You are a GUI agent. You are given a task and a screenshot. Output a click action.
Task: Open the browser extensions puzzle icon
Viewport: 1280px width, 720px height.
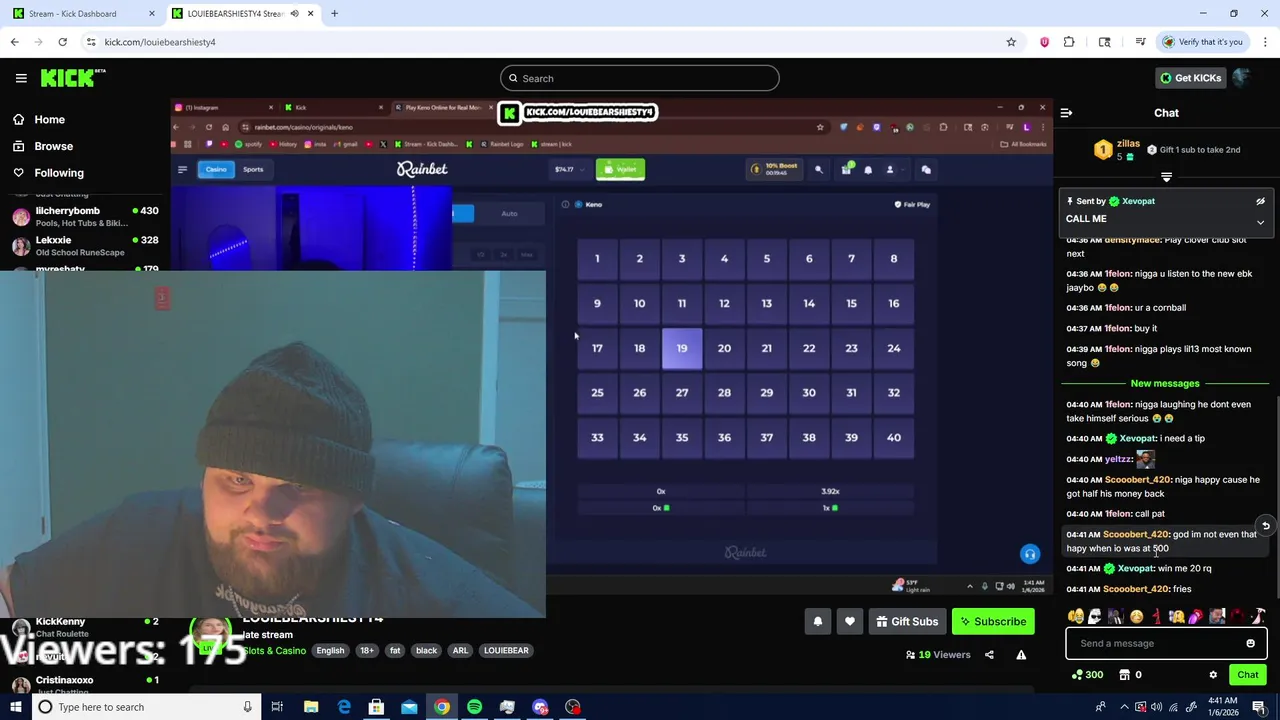[x=1069, y=42]
